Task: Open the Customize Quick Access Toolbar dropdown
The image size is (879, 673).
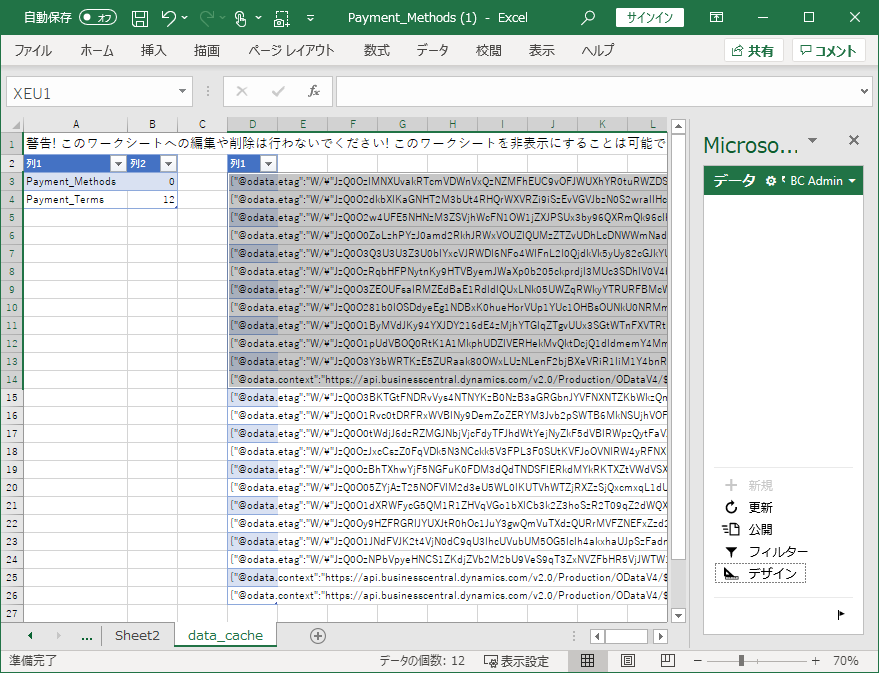Action: click(x=311, y=18)
